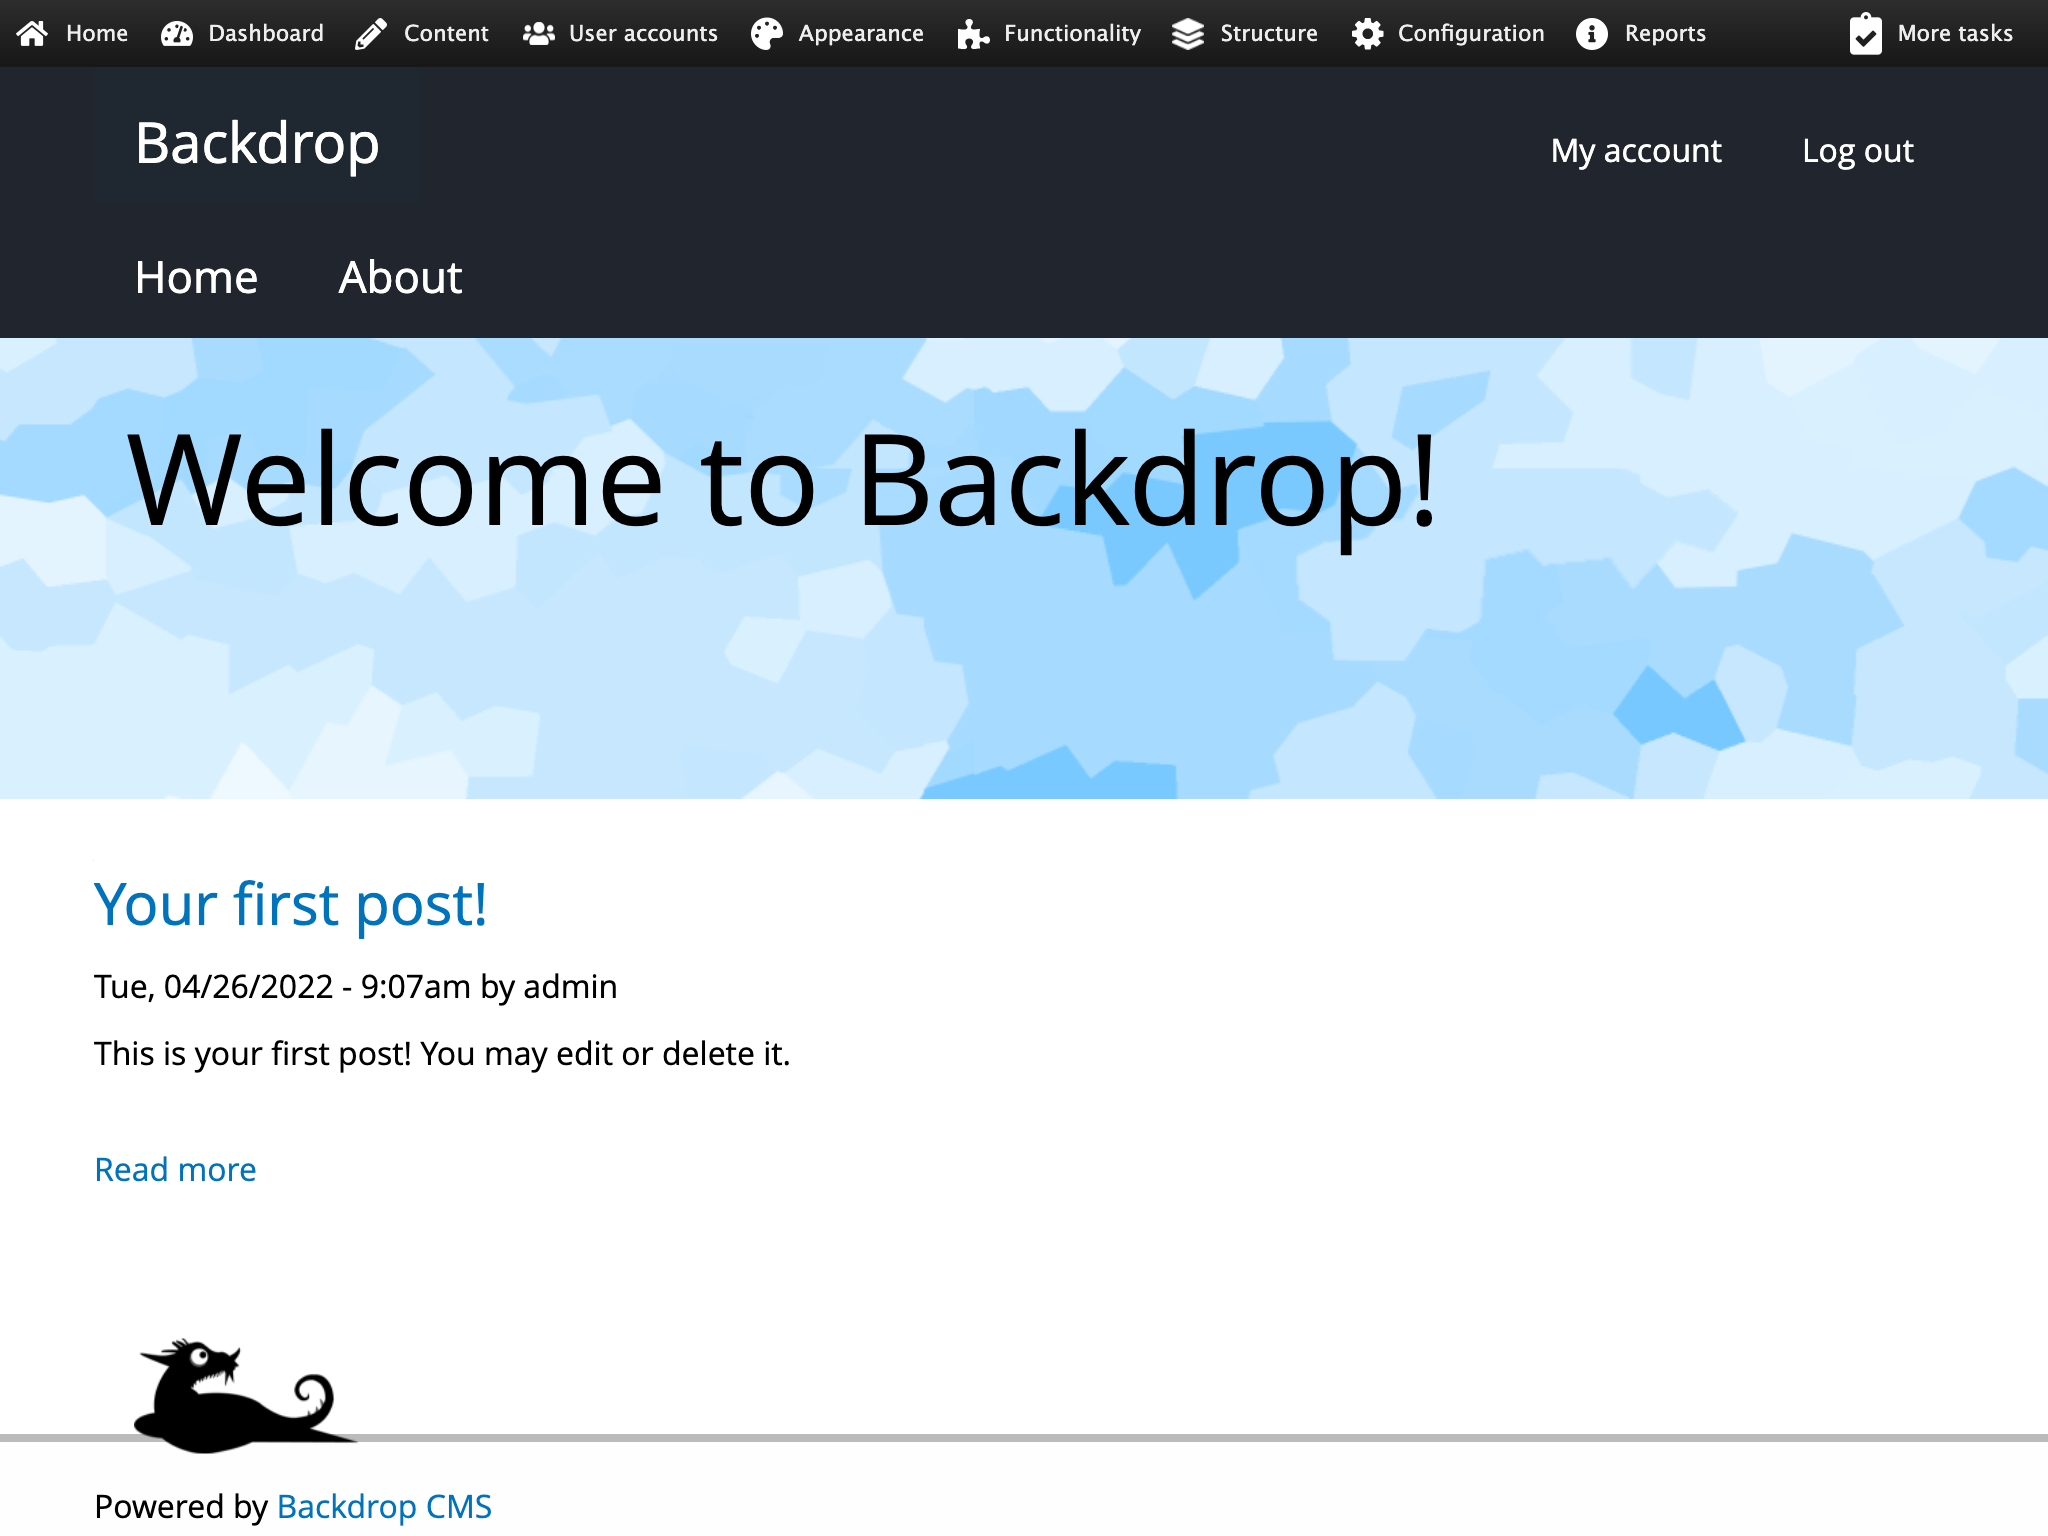Open the Reports admin menu
The height and width of the screenshot is (1536, 2048).
click(1664, 34)
